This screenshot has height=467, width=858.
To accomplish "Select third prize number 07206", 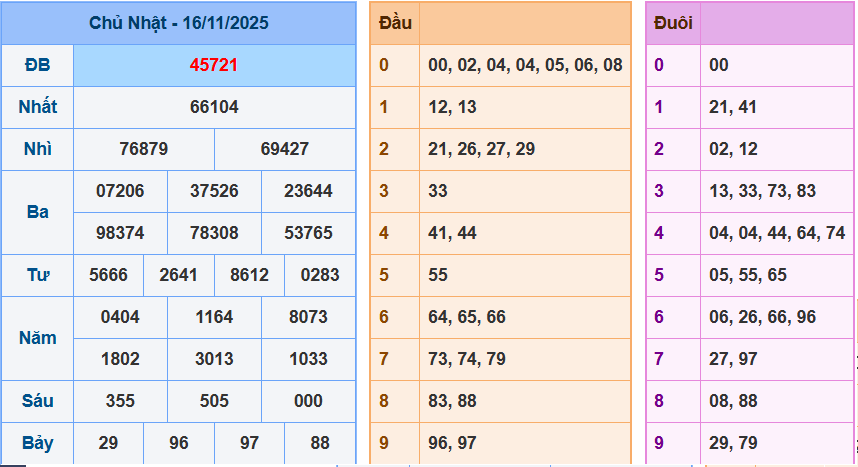I will click(x=120, y=191).
